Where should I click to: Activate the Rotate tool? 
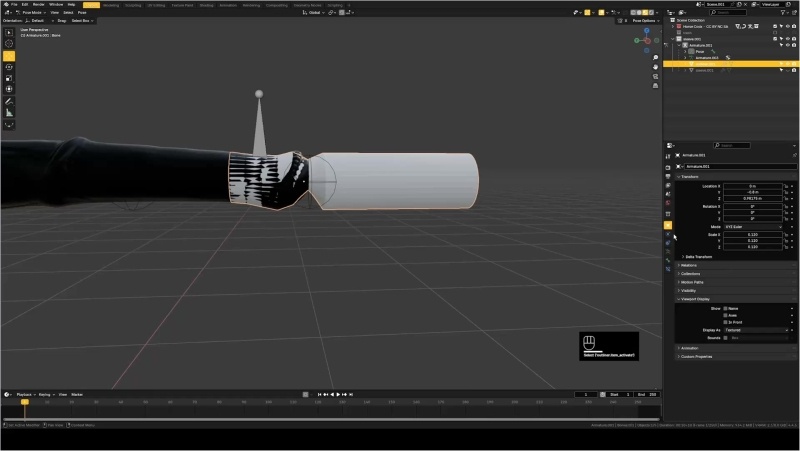pyautogui.click(x=9, y=66)
